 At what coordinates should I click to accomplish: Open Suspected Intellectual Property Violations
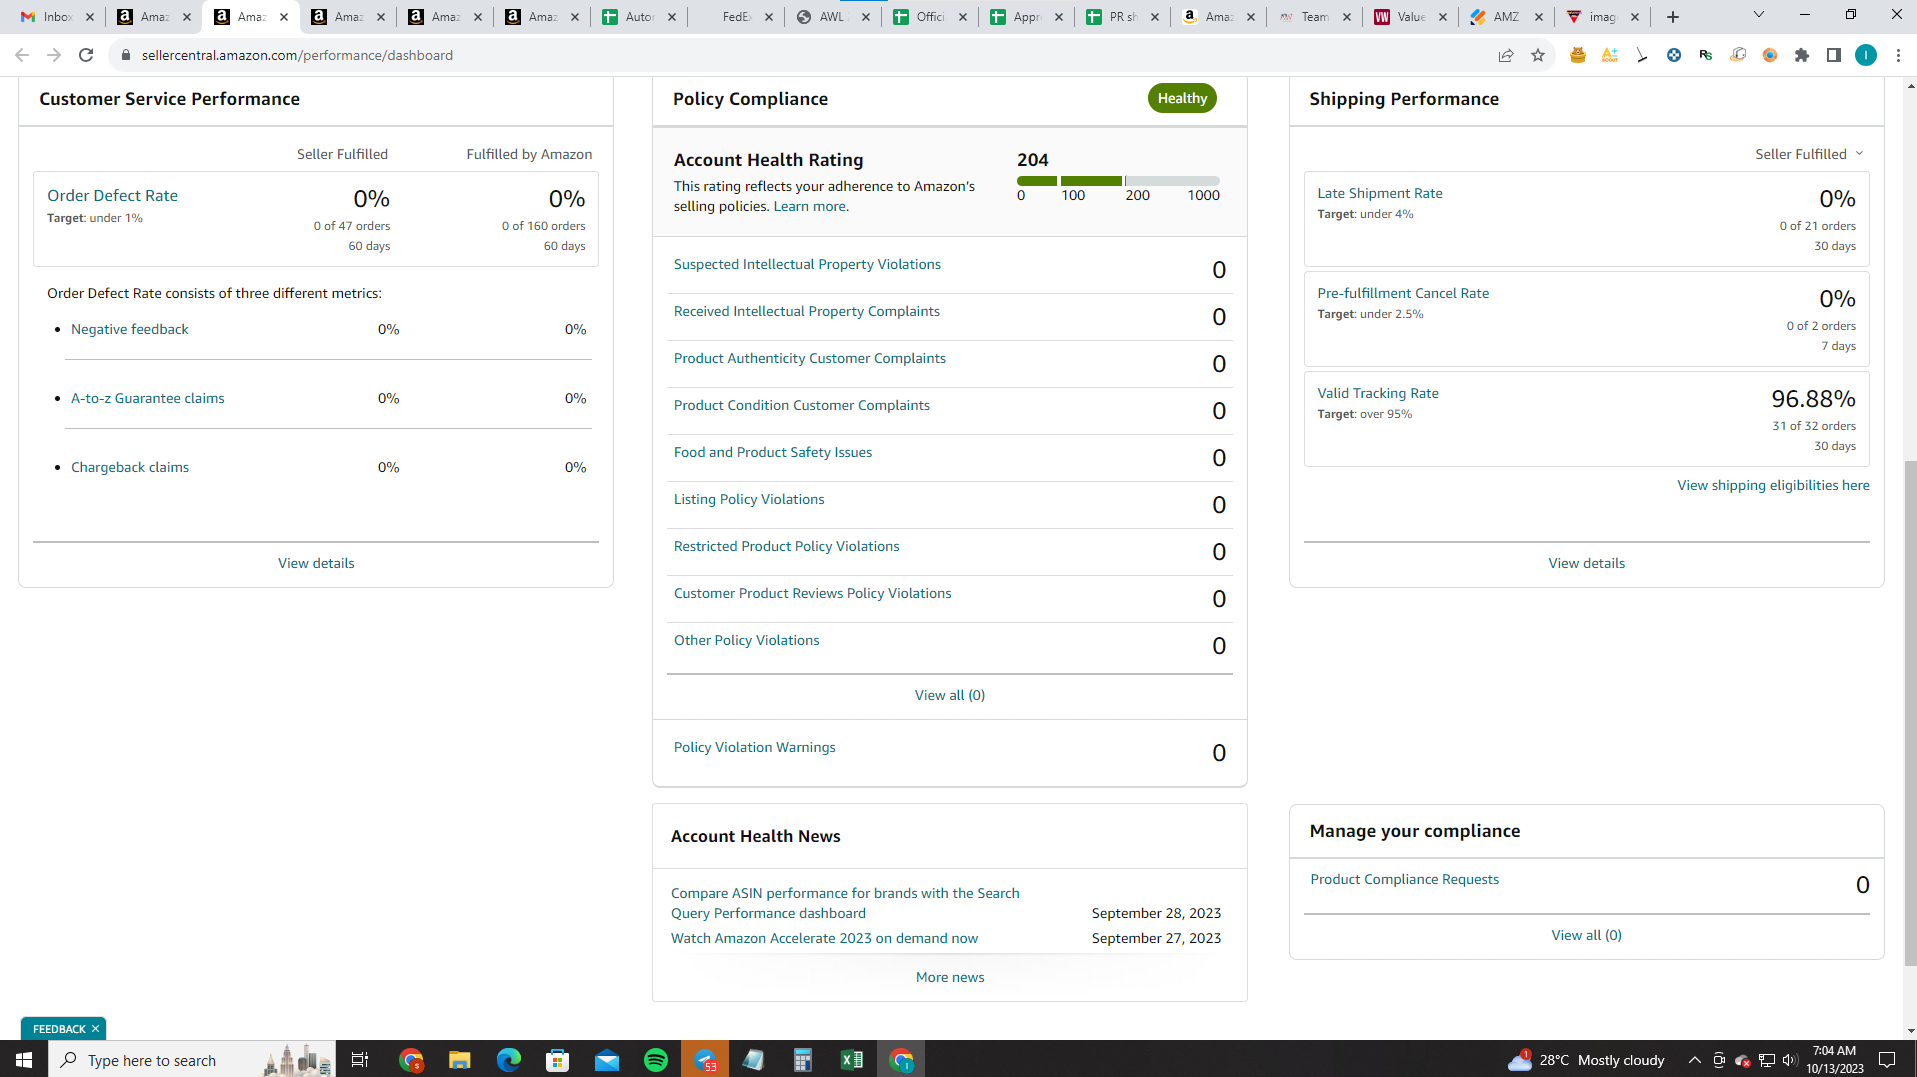(x=807, y=264)
